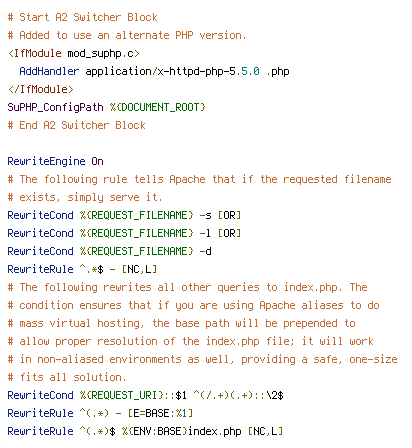Click the [E=BASE:%1] flag
This screenshot has height=448, width=412.
[160, 413]
